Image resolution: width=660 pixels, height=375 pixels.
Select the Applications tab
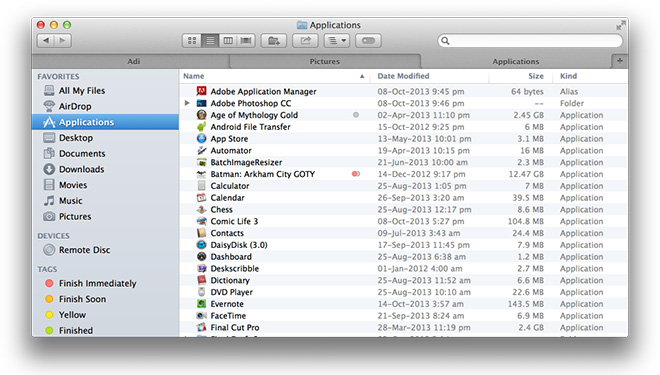[x=516, y=61]
